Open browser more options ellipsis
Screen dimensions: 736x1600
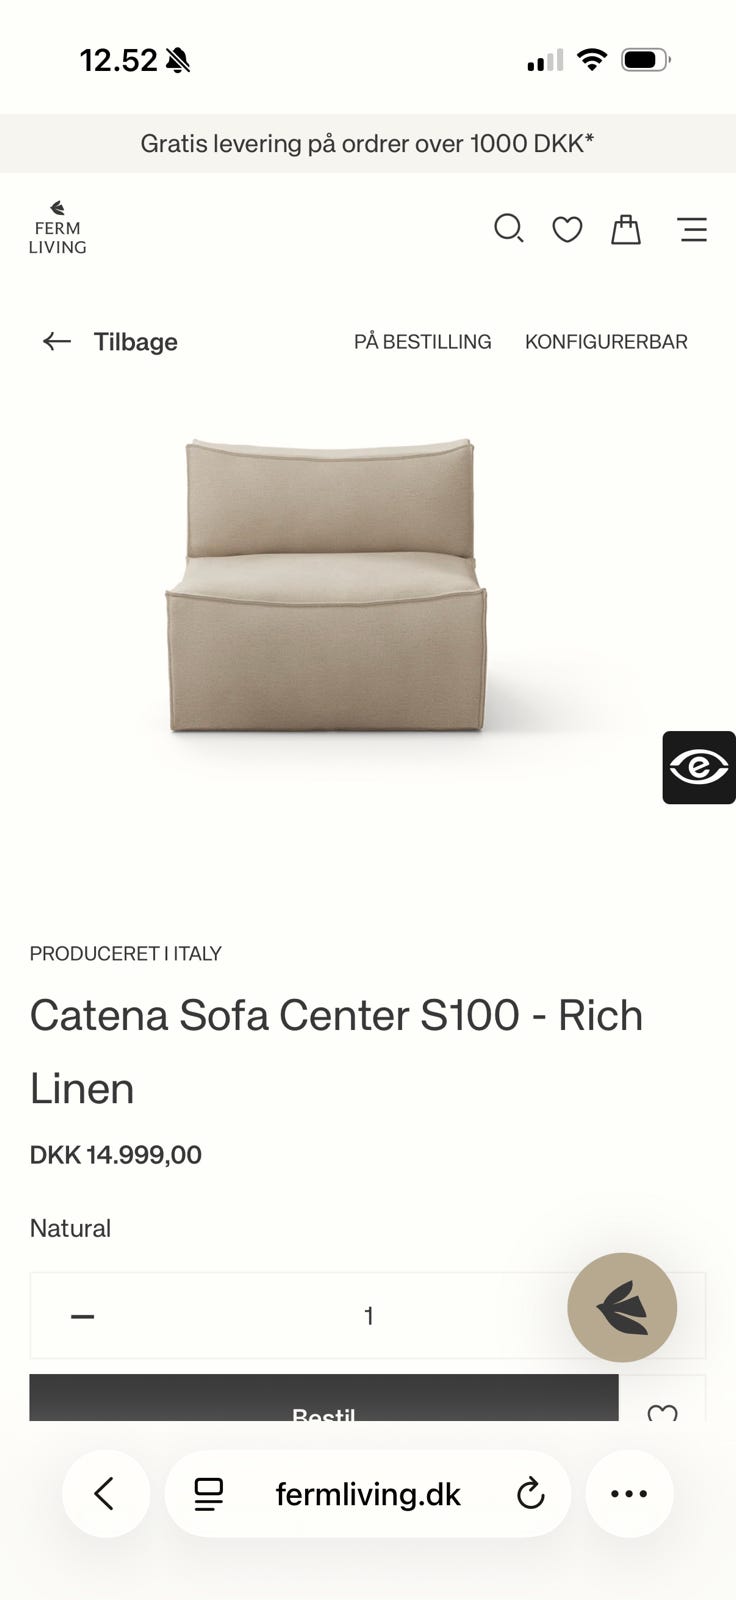click(629, 1494)
